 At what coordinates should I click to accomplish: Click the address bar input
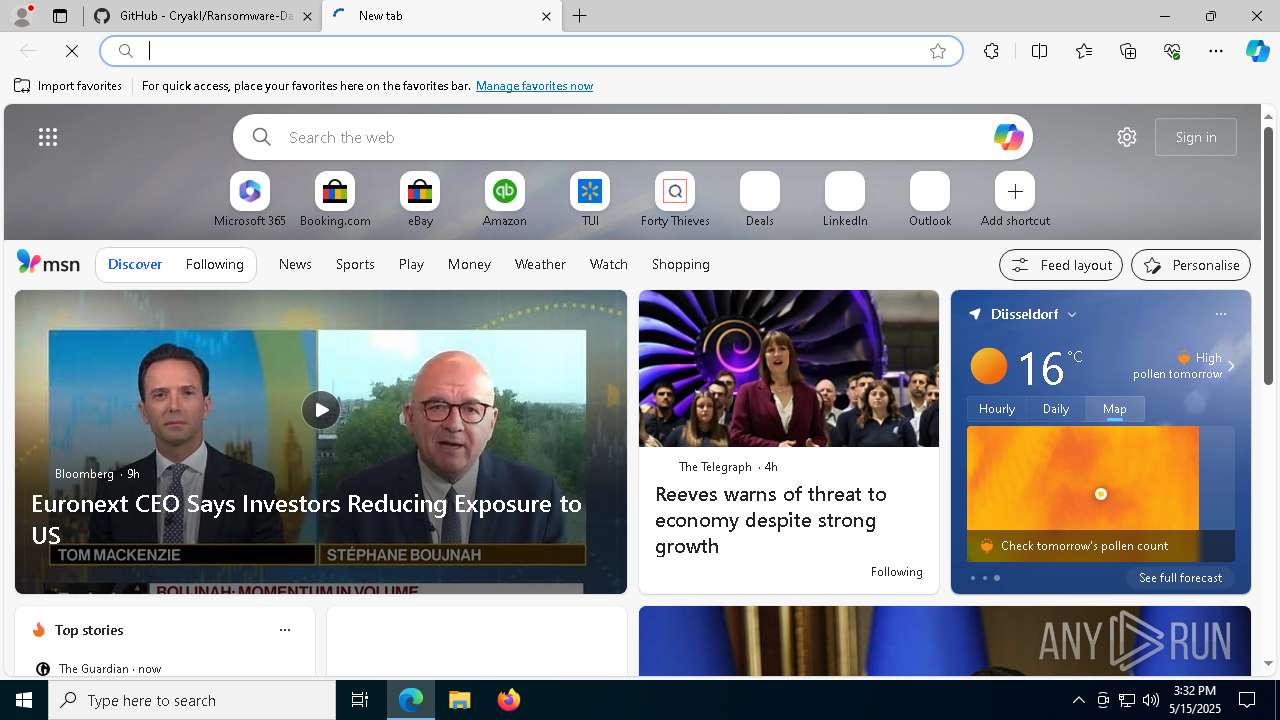530,51
